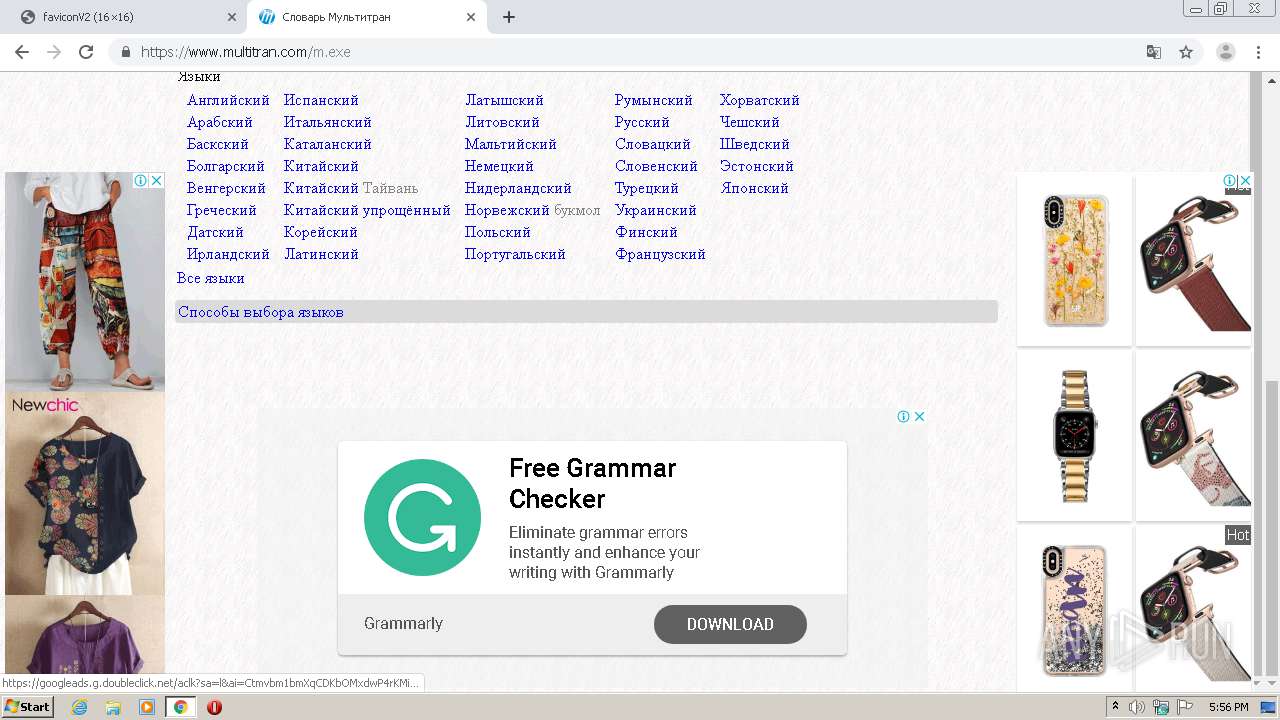This screenshot has height=720, width=1280.
Task: Open the navy floral blouse ad image
Action: pos(85,505)
